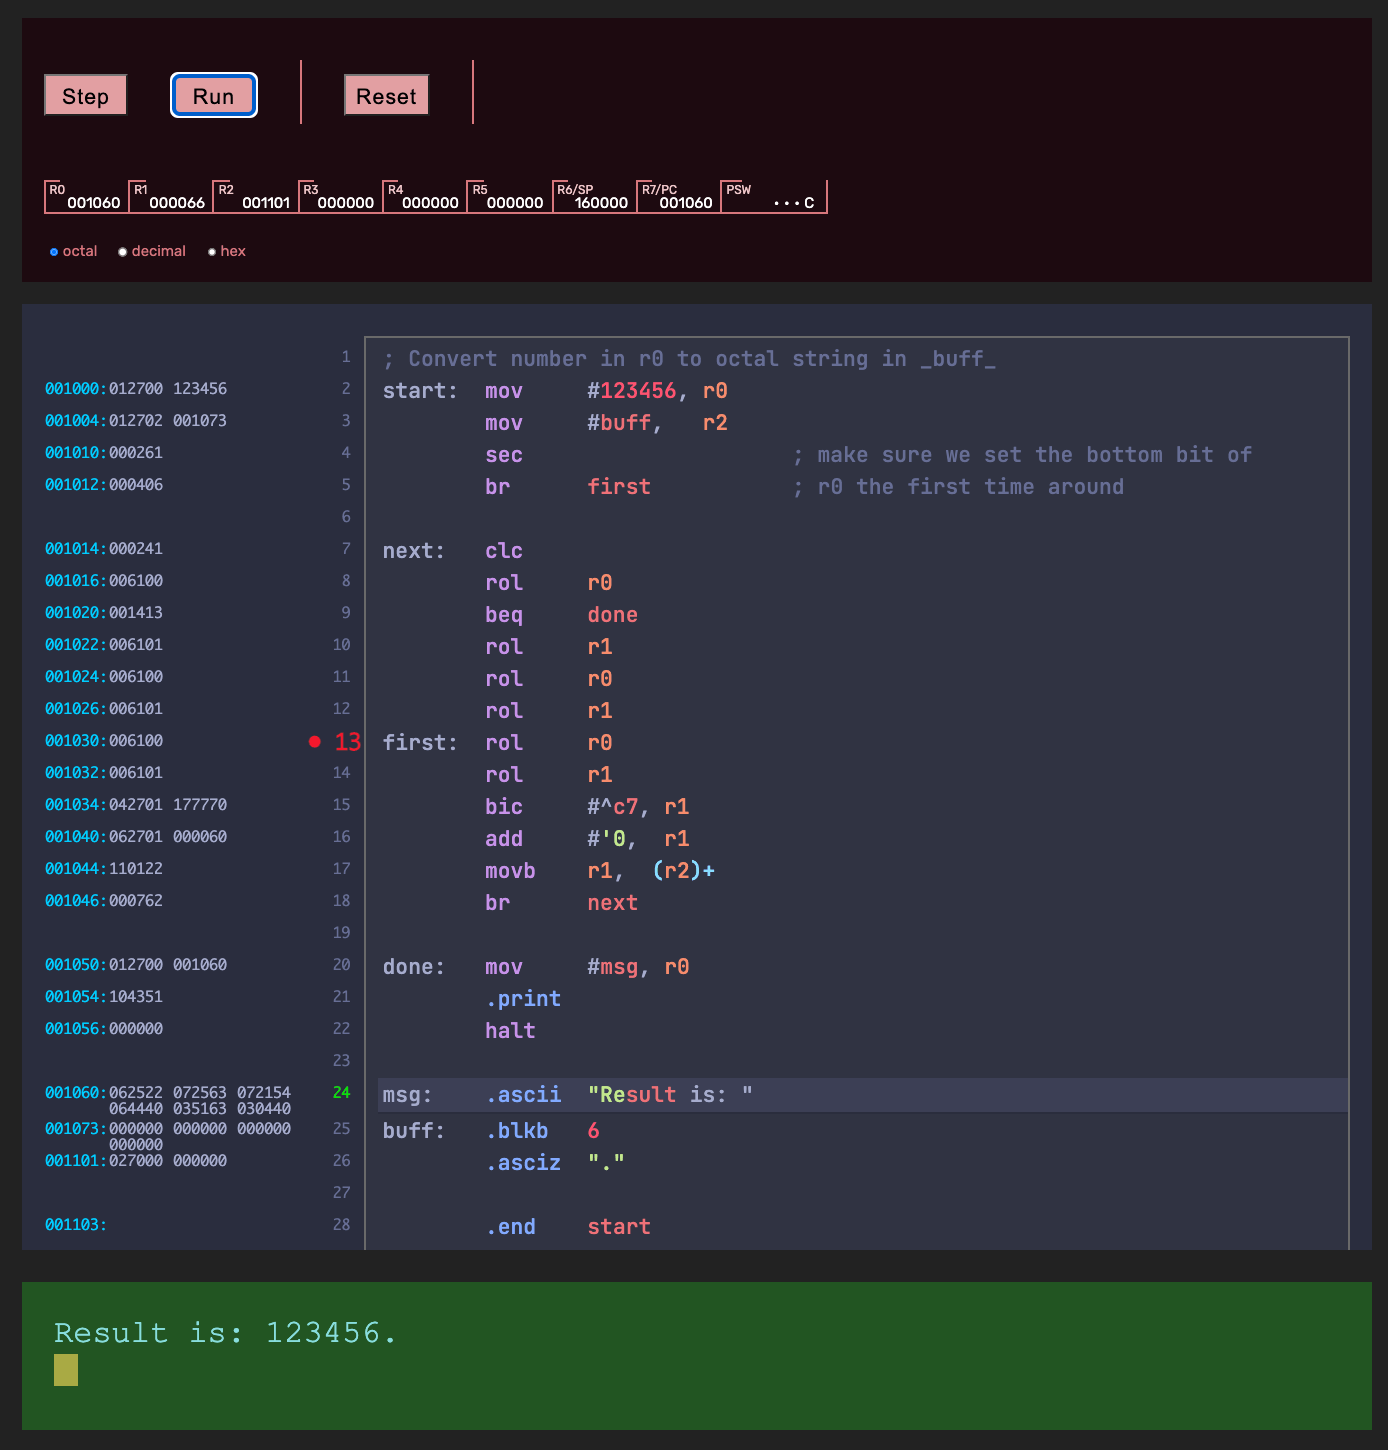
Task: Click the 'next:' label in the code
Action: [x=414, y=551]
